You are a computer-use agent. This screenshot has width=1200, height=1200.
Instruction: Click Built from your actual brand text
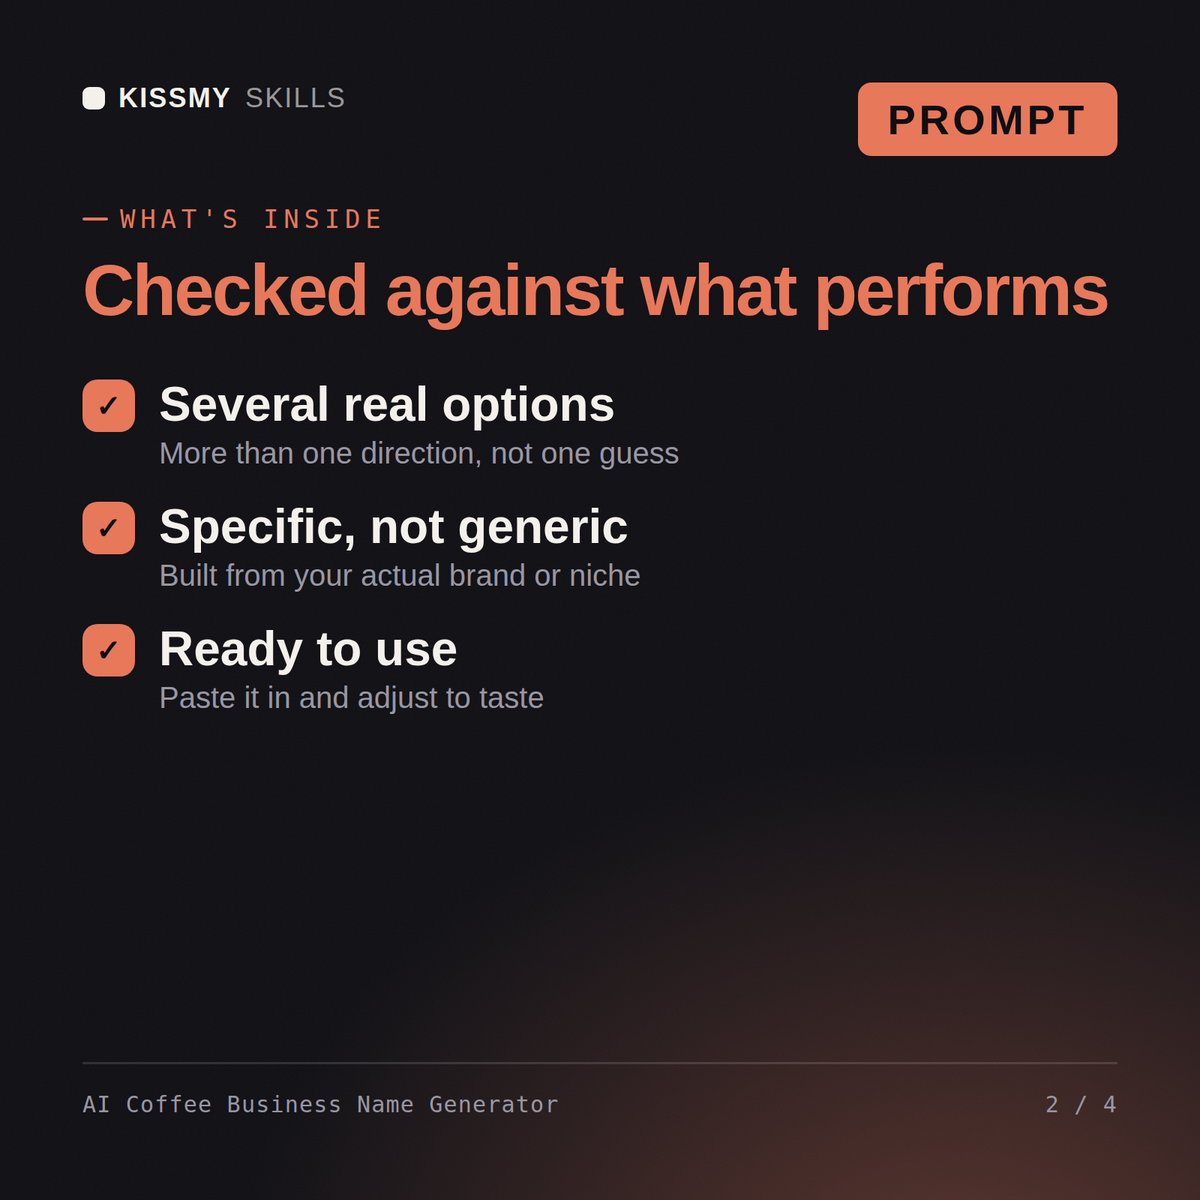click(400, 575)
